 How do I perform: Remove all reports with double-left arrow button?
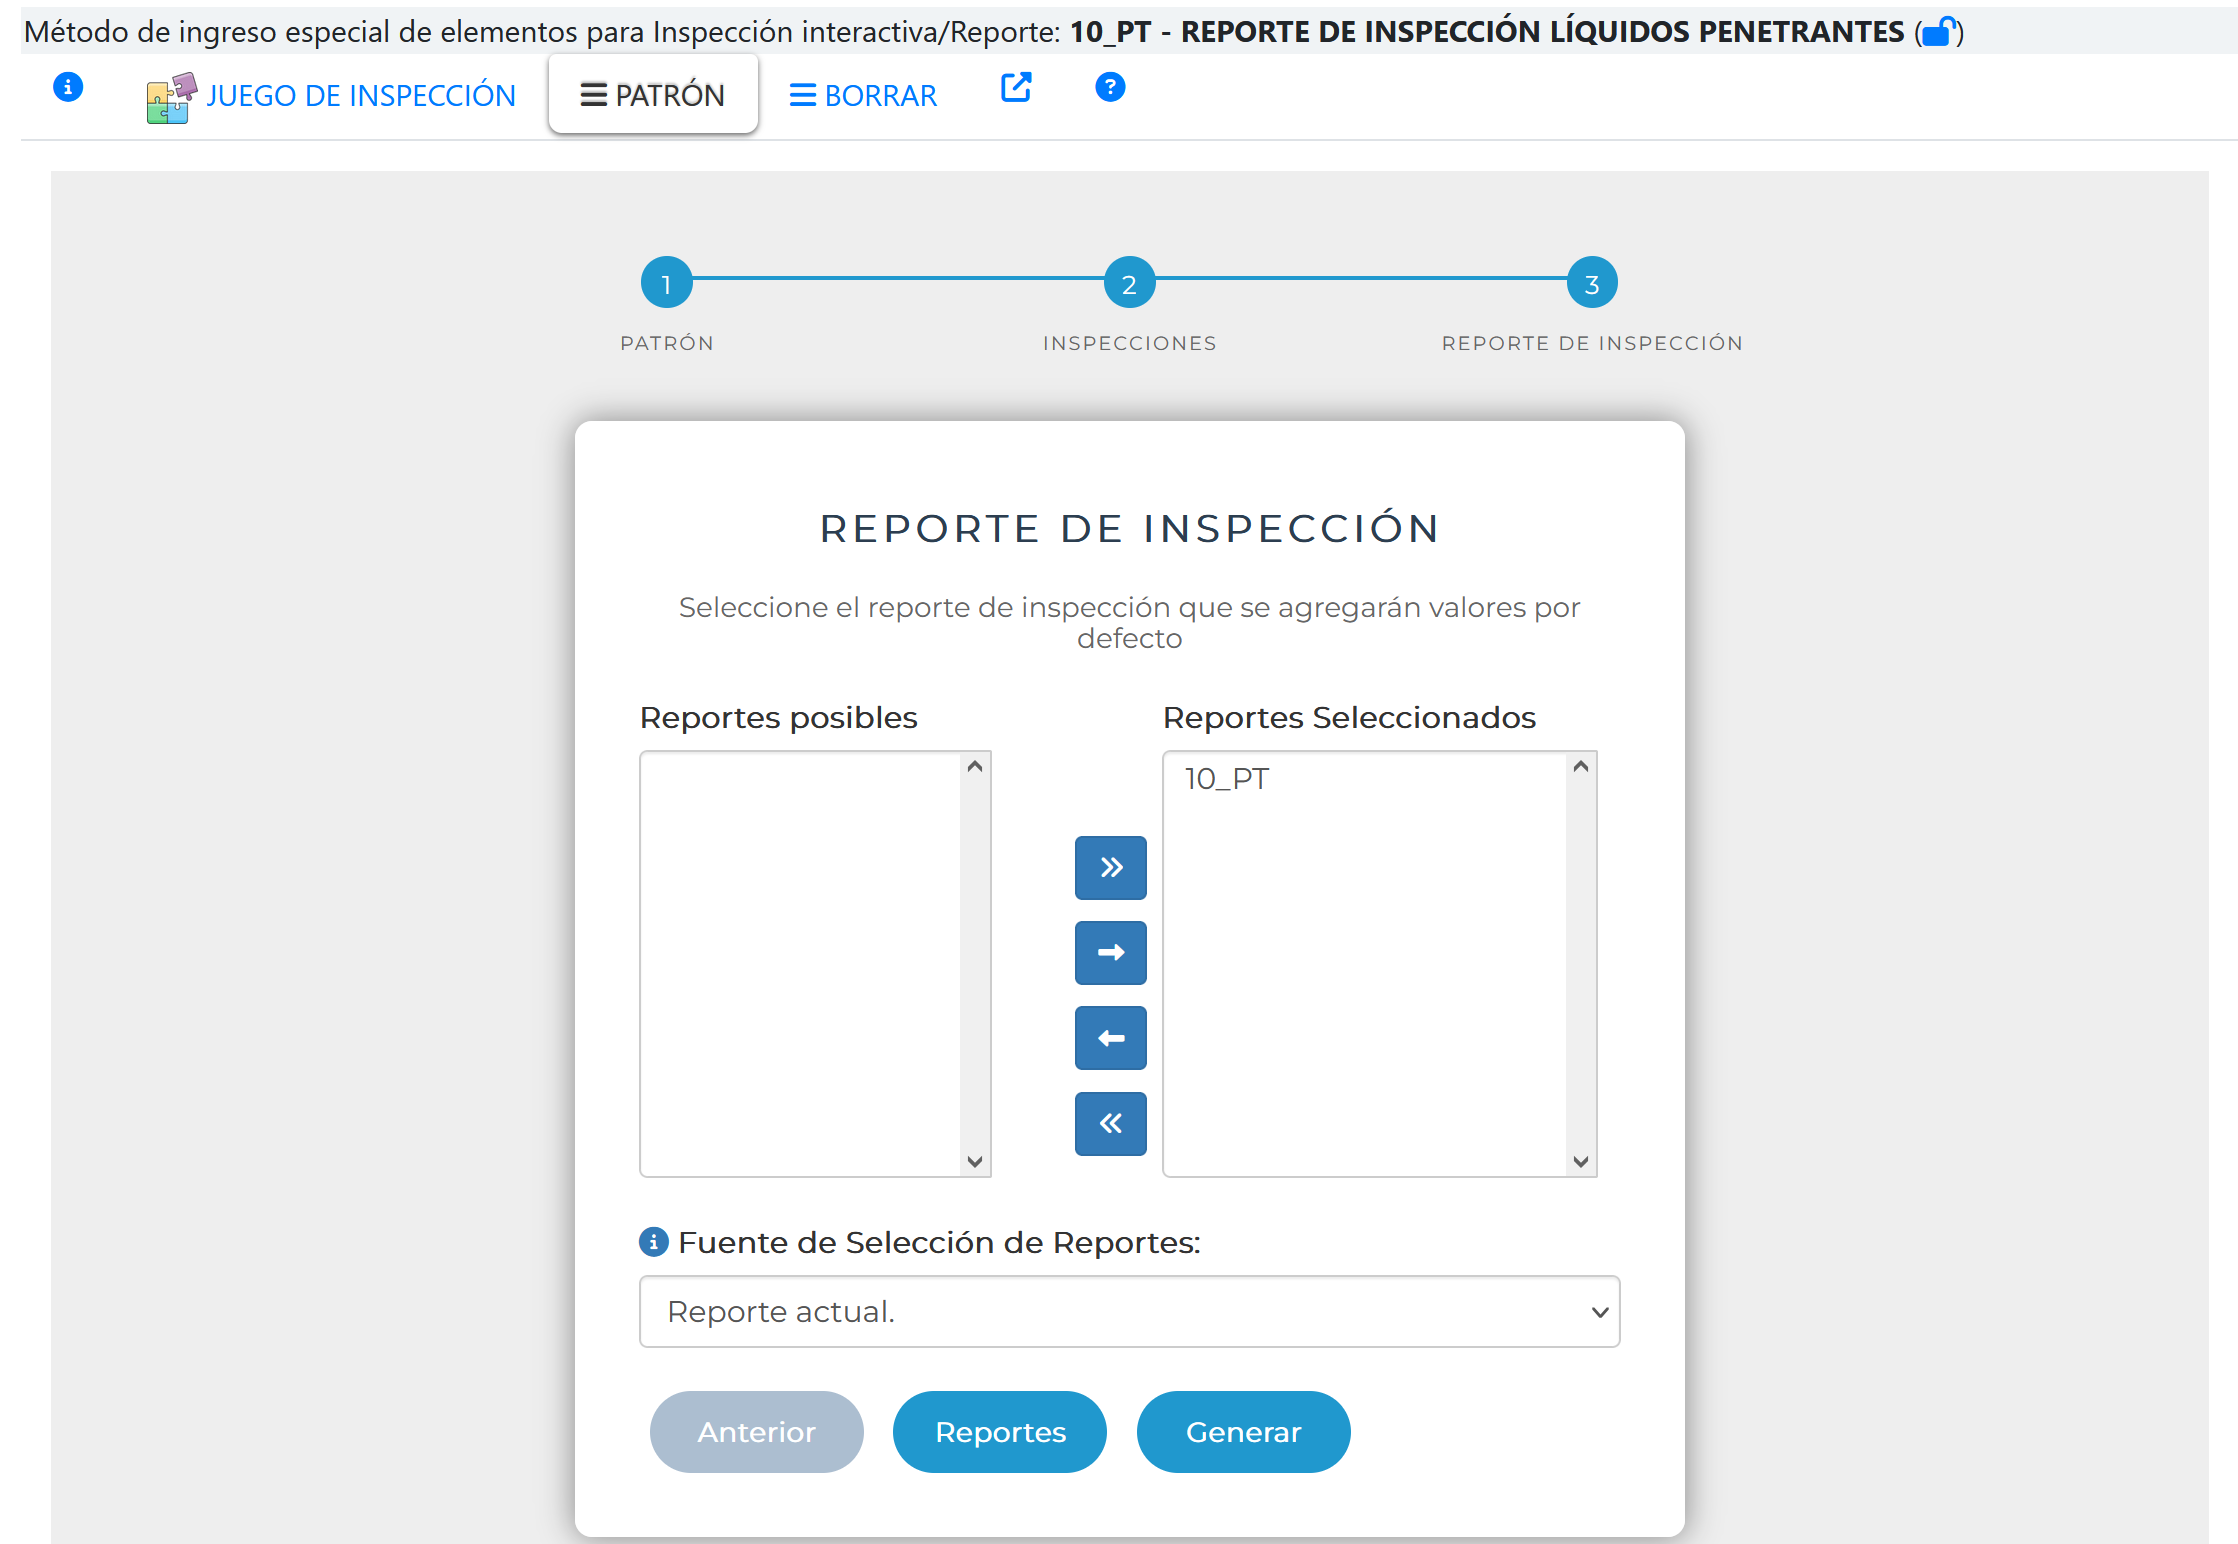coord(1110,1123)
